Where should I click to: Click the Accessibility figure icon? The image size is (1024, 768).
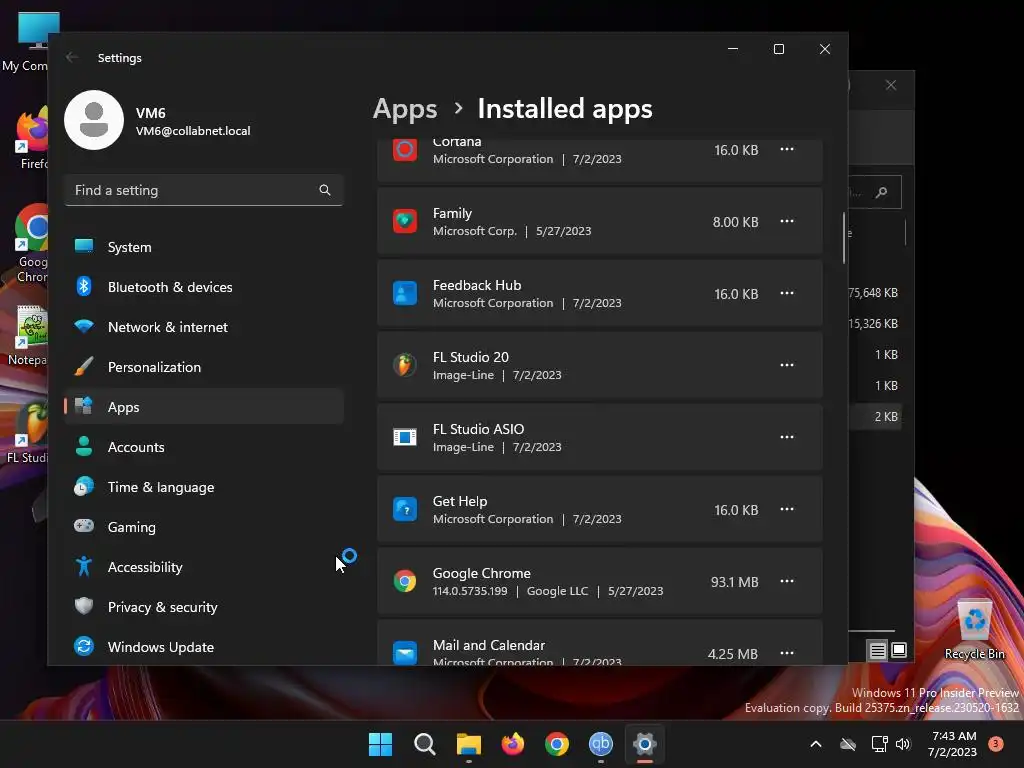84,566
